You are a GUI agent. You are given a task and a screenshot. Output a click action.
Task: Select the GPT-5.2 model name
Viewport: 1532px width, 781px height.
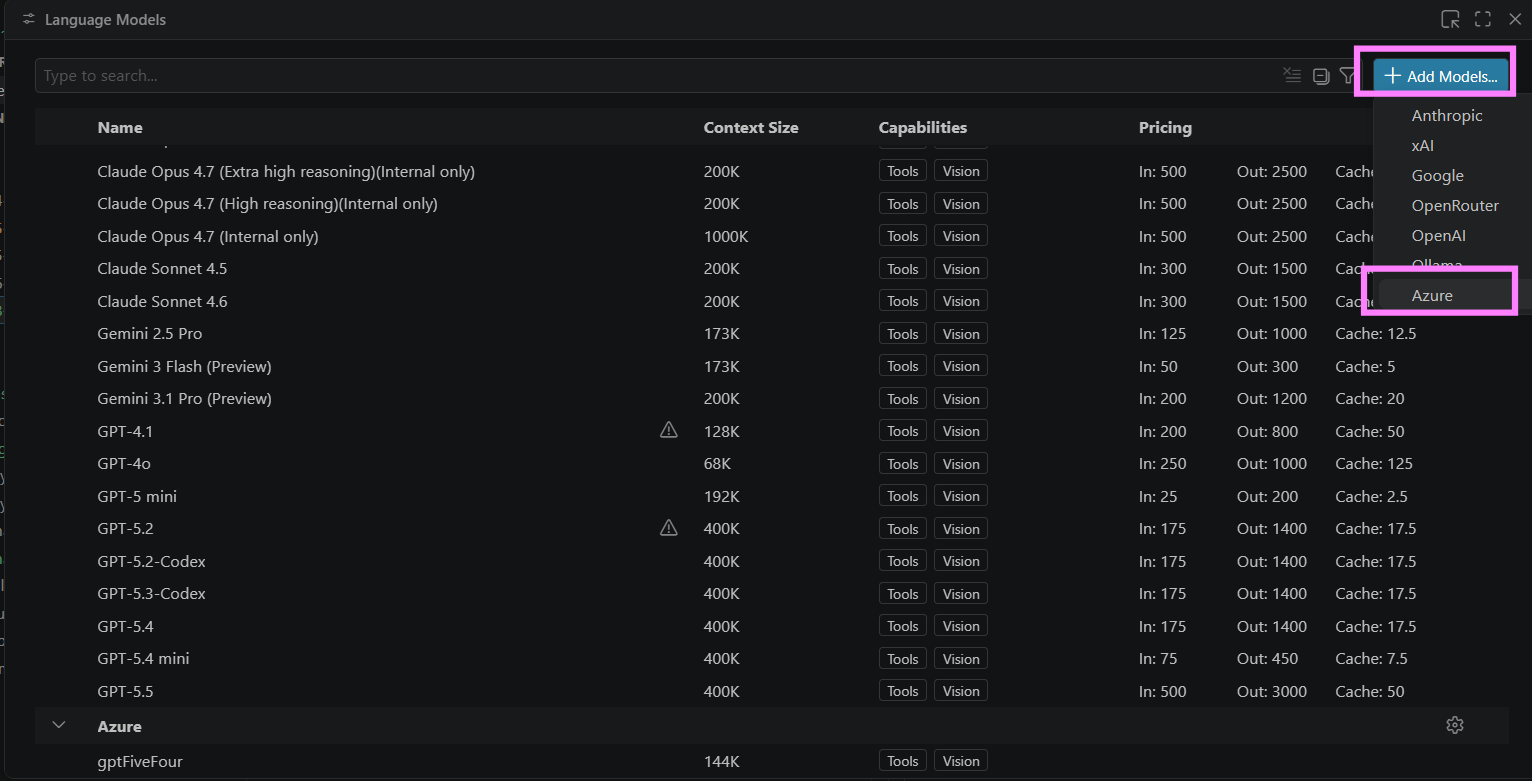pos(126,528)
